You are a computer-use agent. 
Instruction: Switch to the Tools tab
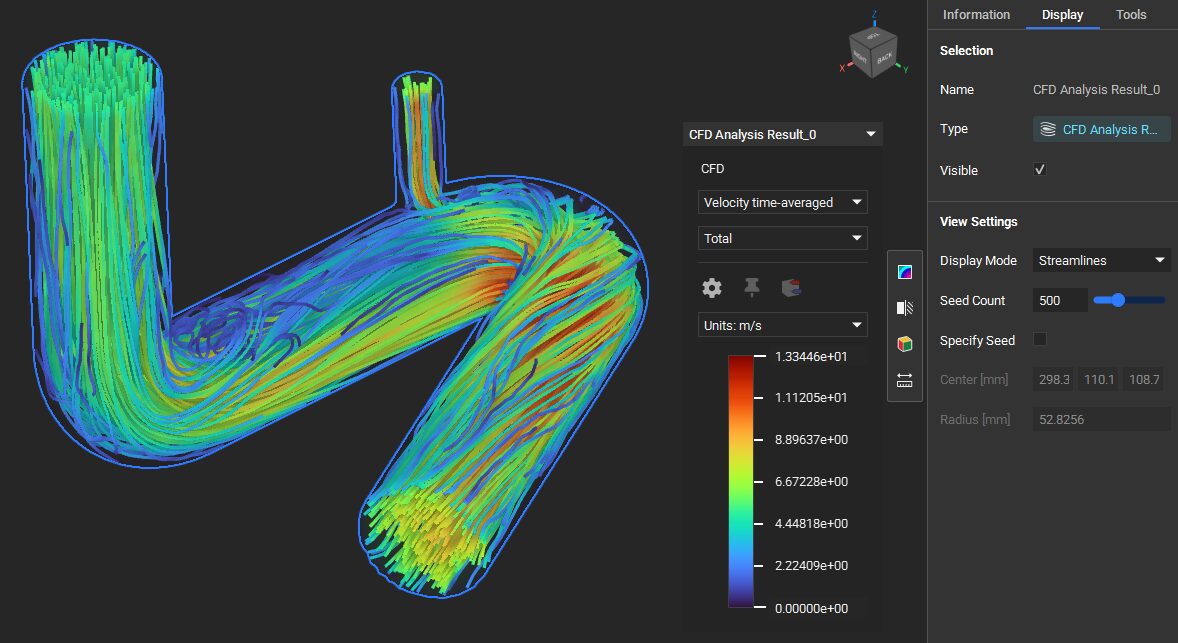tap(1131, 14)
